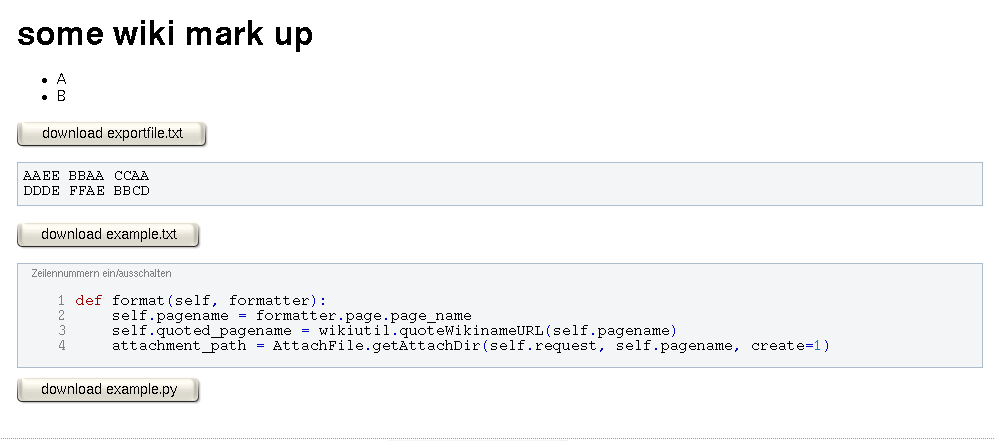Click line number 3 in code block

coord(61,330)
